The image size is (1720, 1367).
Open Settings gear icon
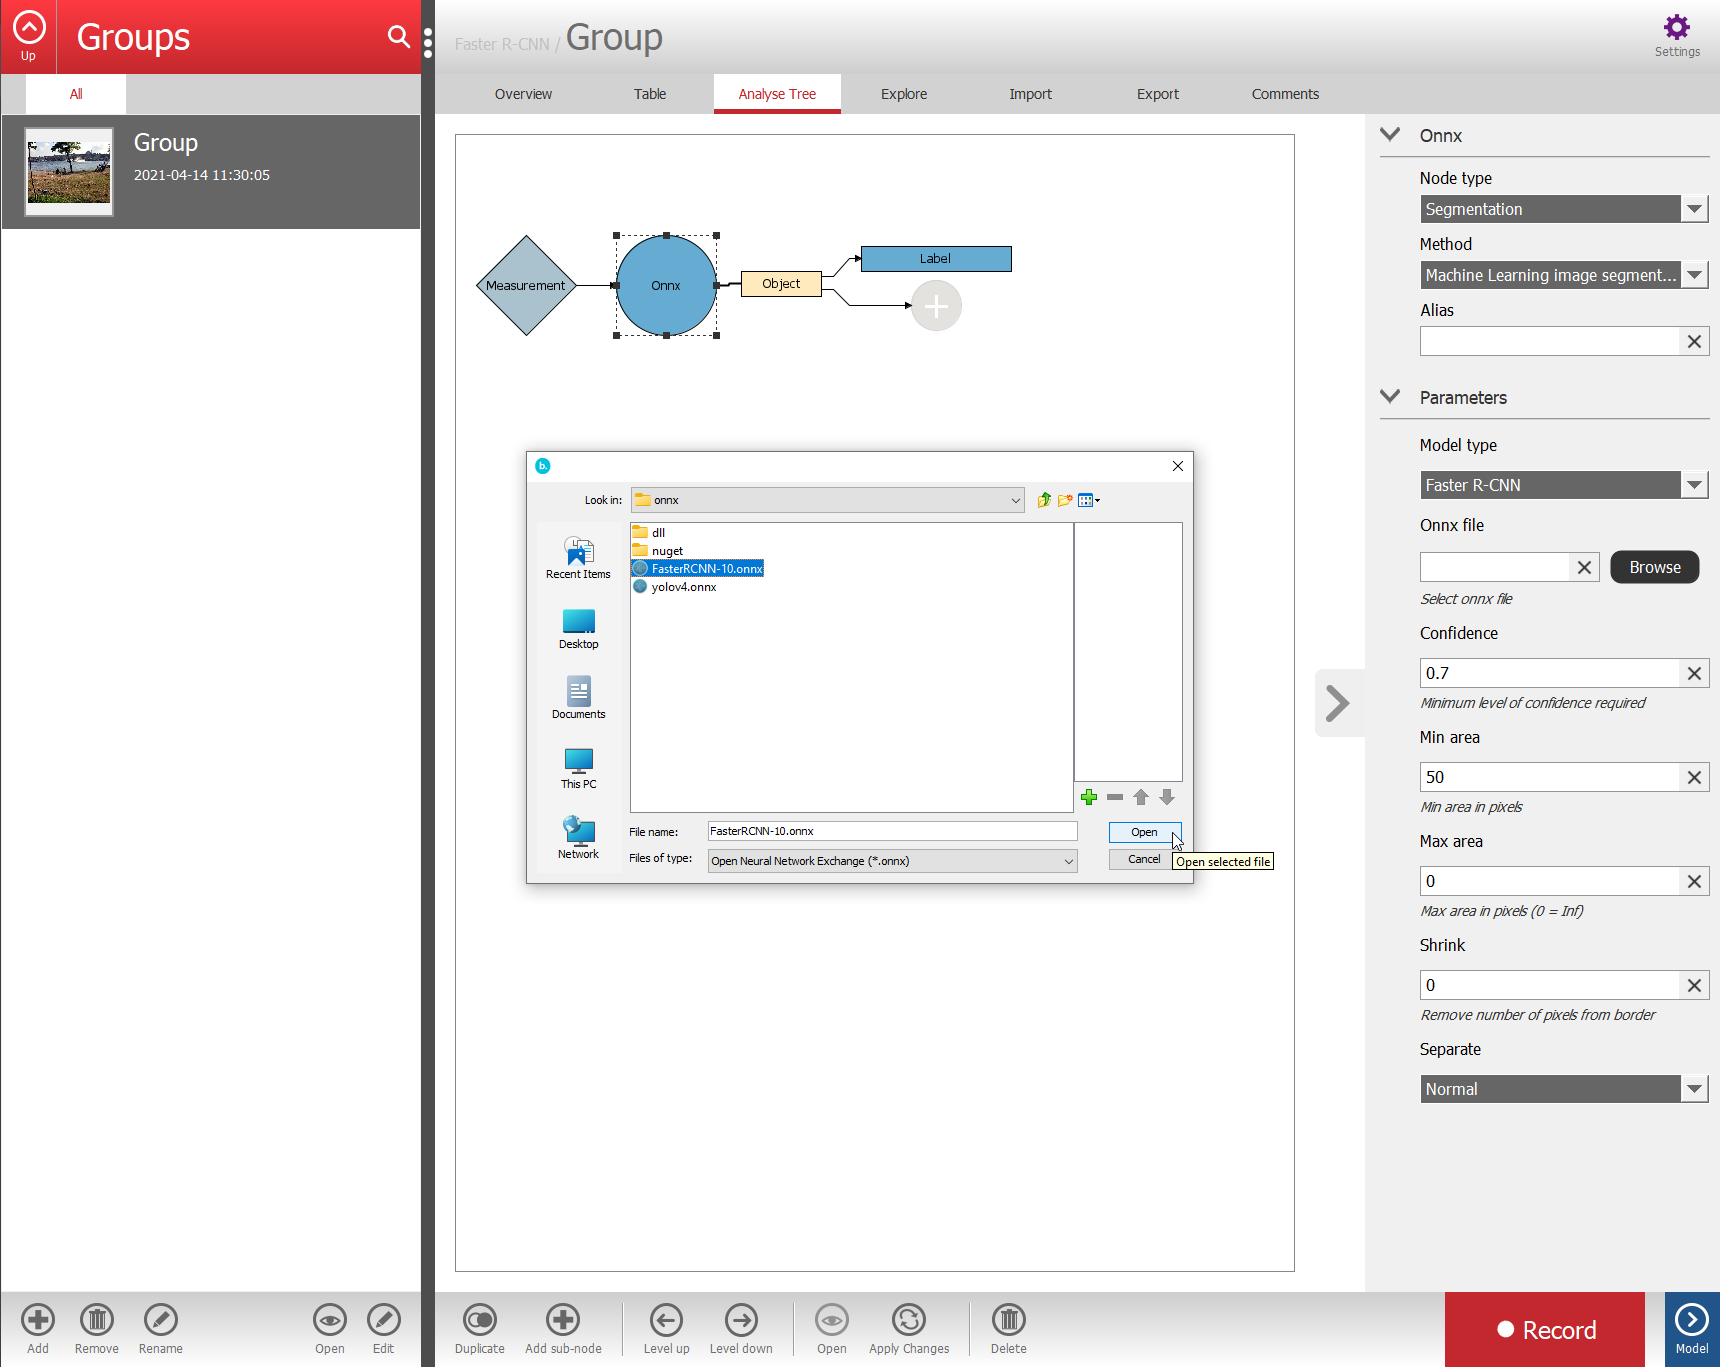click(x=1677, y=28)
